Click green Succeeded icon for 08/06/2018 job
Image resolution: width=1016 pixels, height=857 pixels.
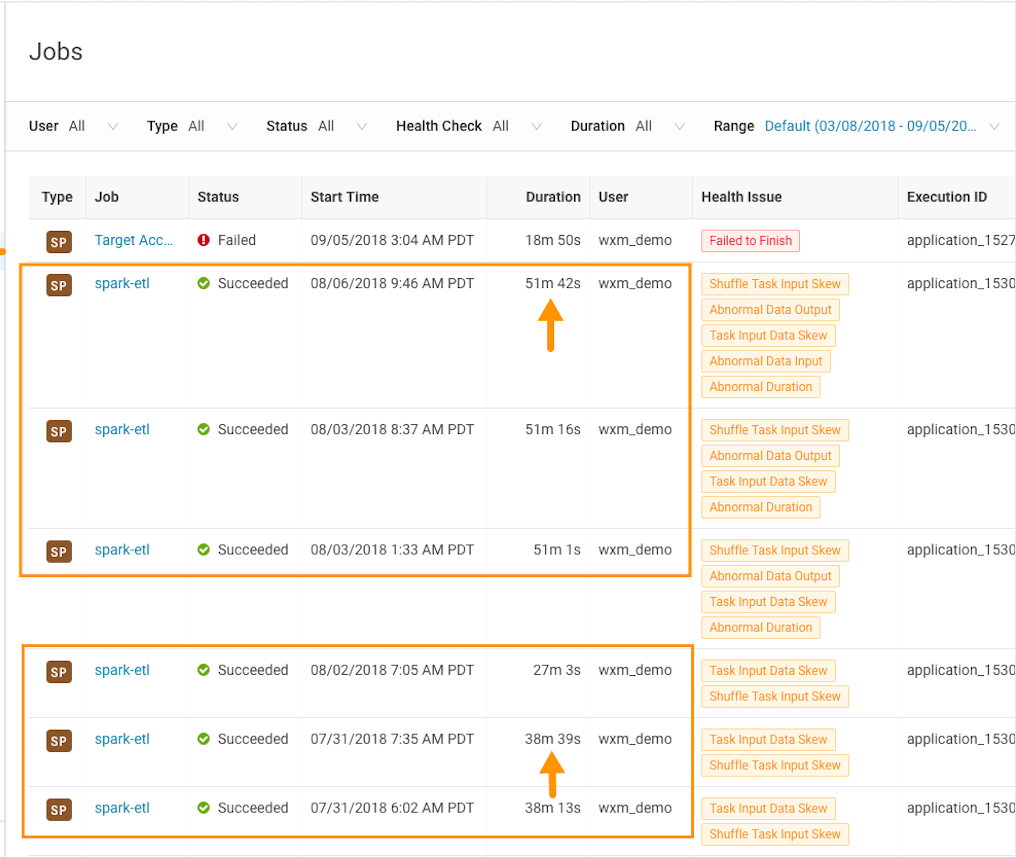(204, 284)
